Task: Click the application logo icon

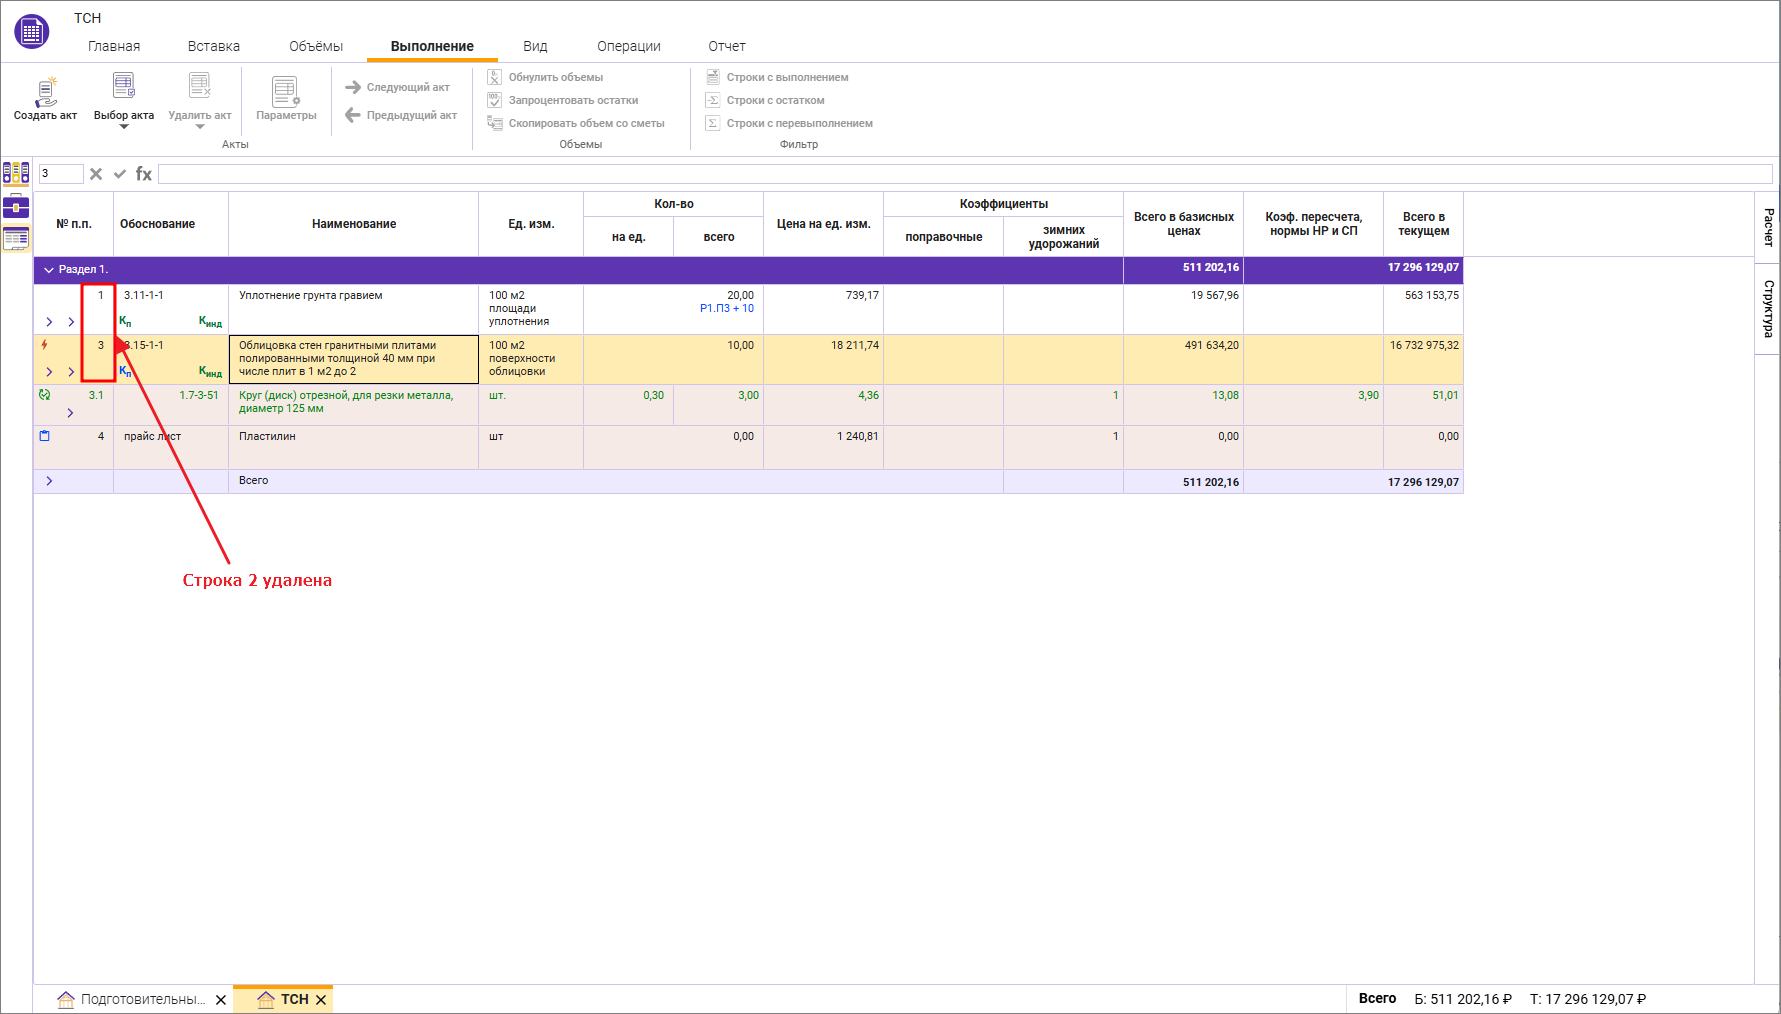Action: tap(32, 32)
